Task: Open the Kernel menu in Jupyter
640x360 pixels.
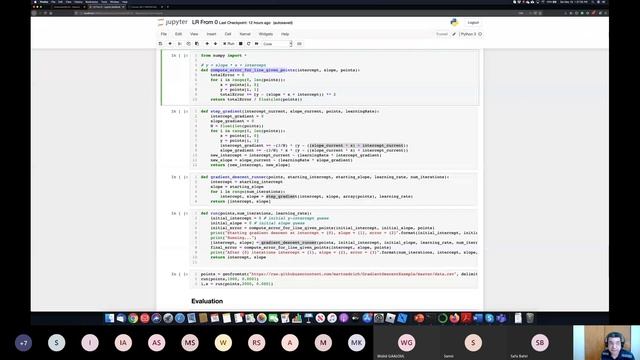Action: tap(245, 34)
